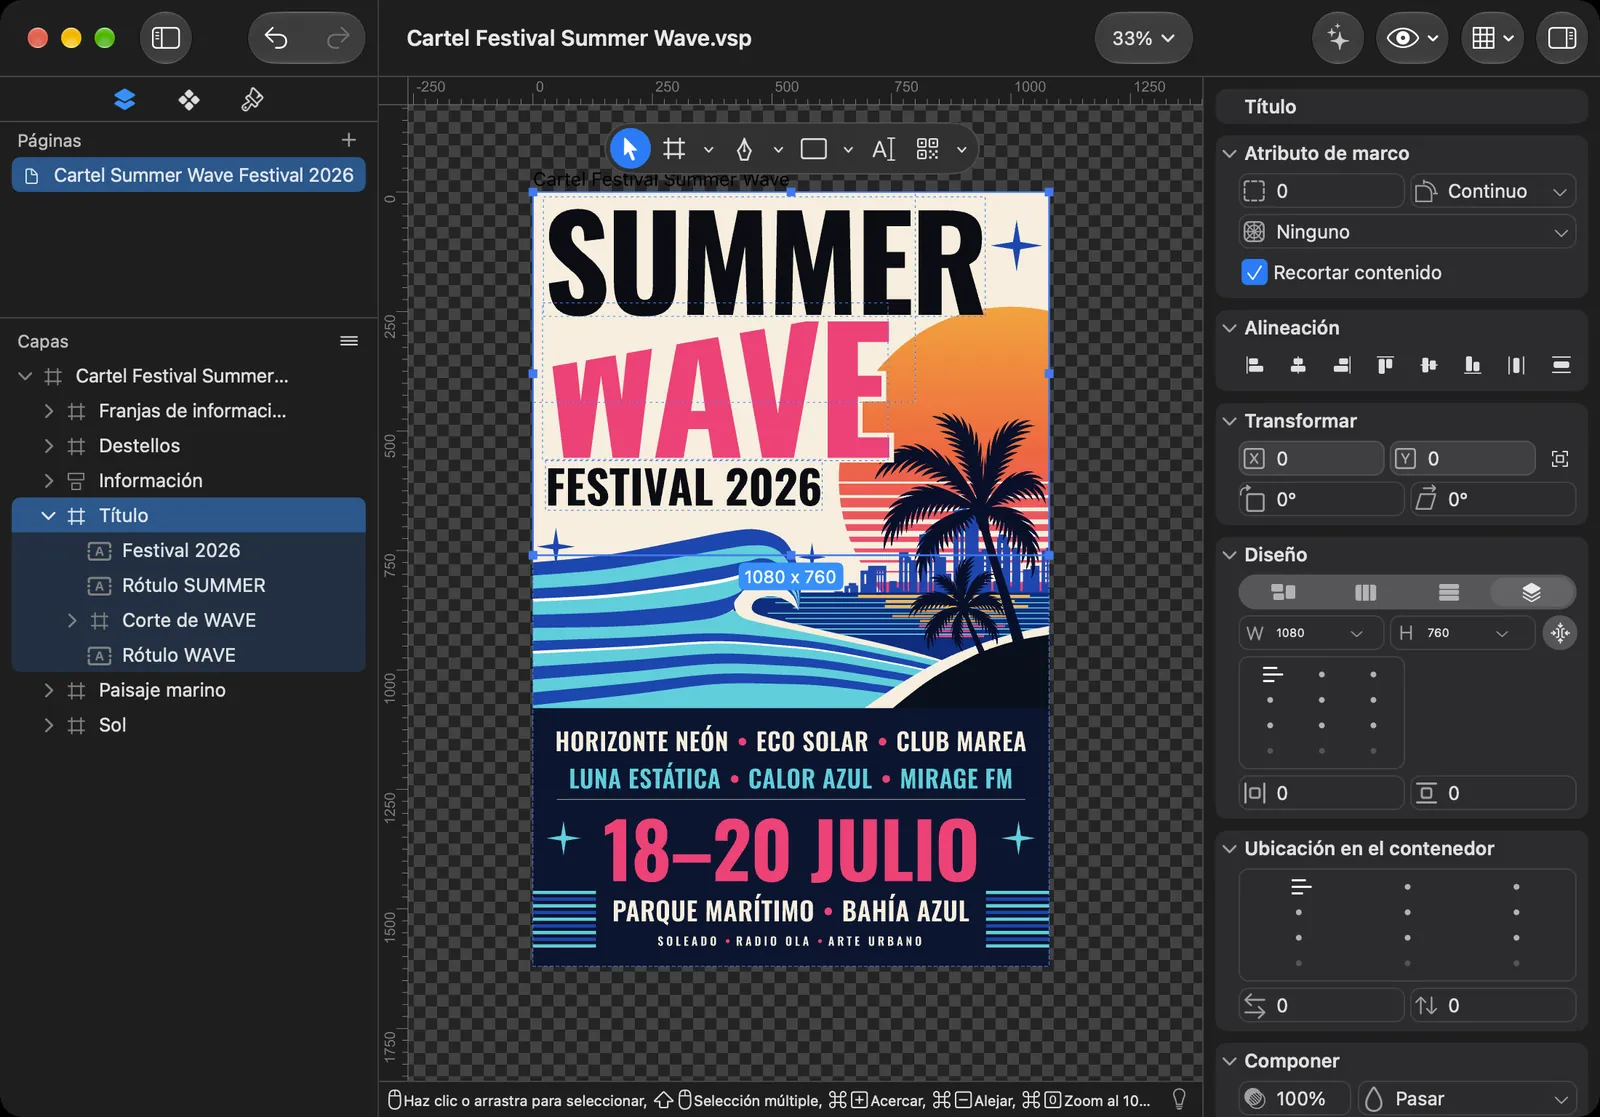1600x1117 pixels.
Task: Select the rectangle shape tool
Action: click(x=814, y=149)
